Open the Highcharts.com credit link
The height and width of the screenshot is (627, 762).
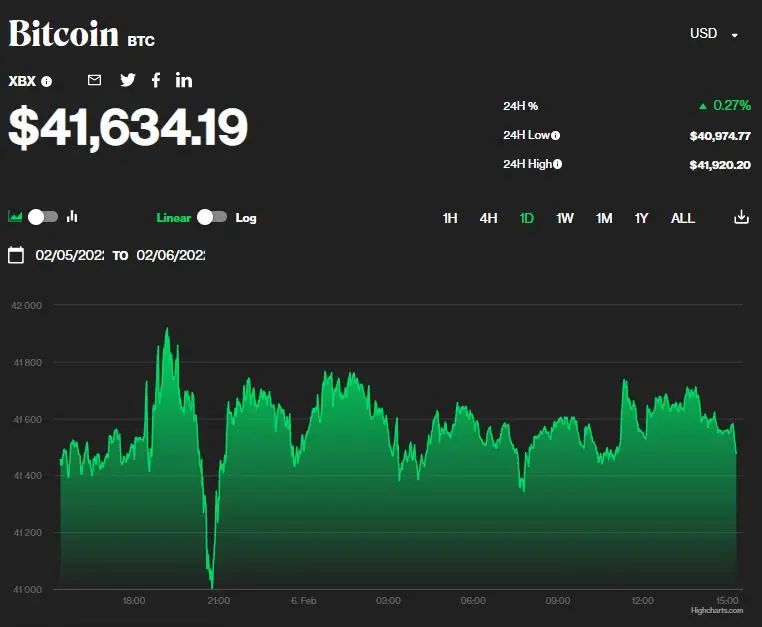tap(717, 610)
